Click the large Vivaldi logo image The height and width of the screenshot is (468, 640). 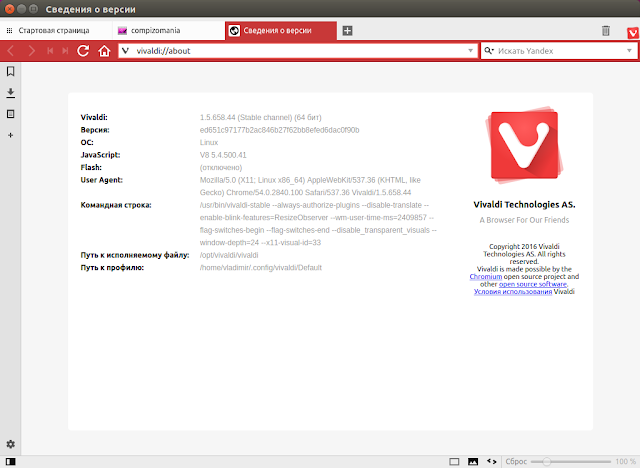pos(524,145)
